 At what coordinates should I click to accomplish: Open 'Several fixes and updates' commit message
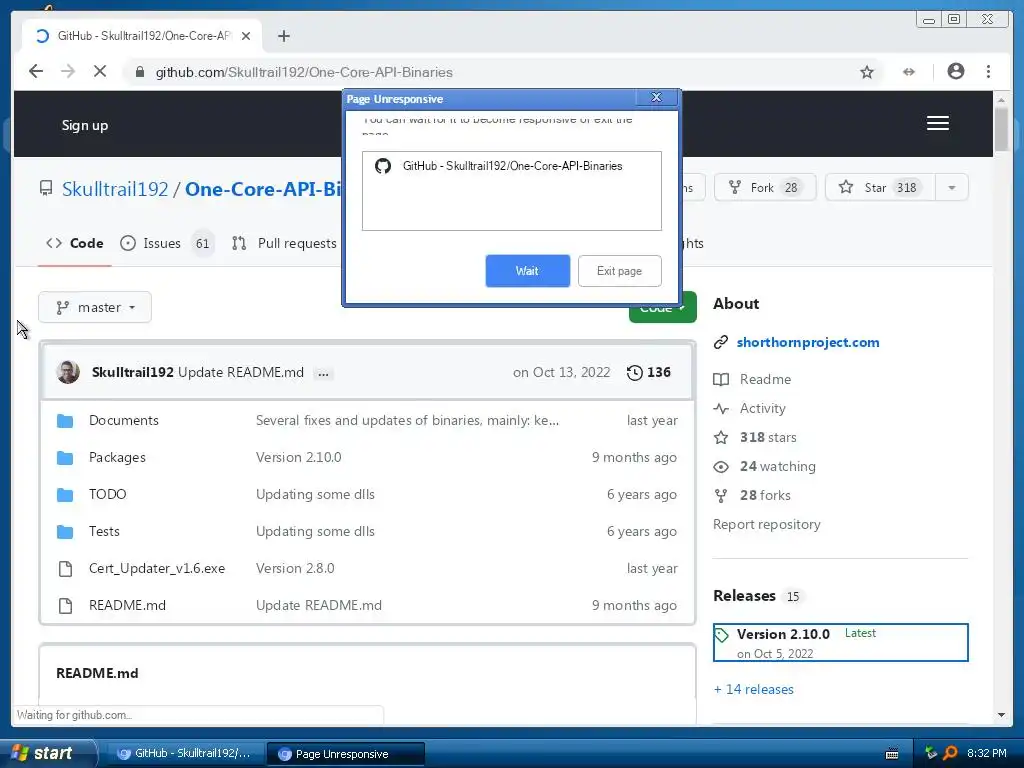408,421
